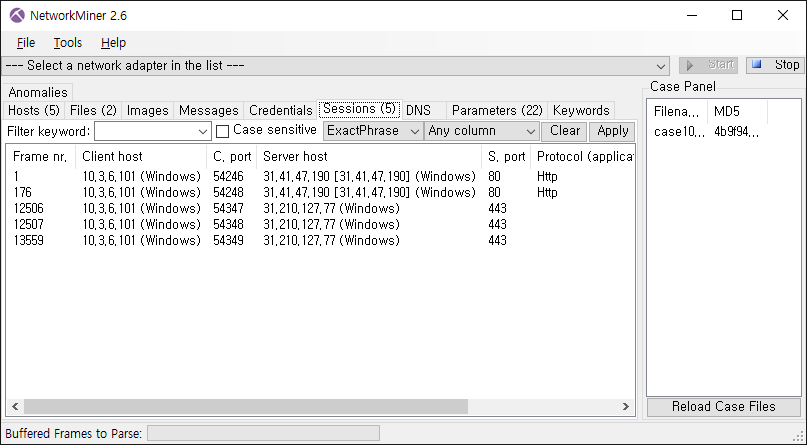This screenshot has height=445, width=807.
Task: Click Http protocol cell in frame 1 row
Action: click(x=547, y=176)
